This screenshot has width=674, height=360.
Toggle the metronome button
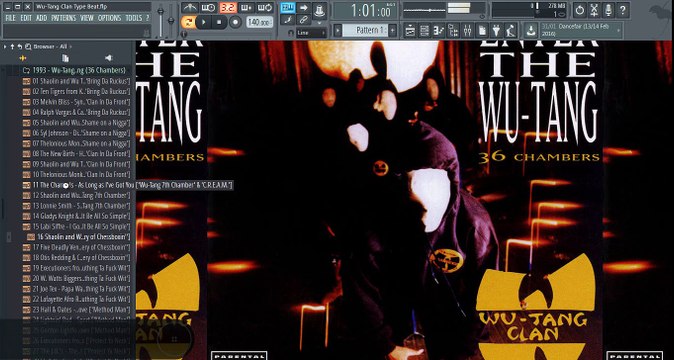click(x=190, y=7)
